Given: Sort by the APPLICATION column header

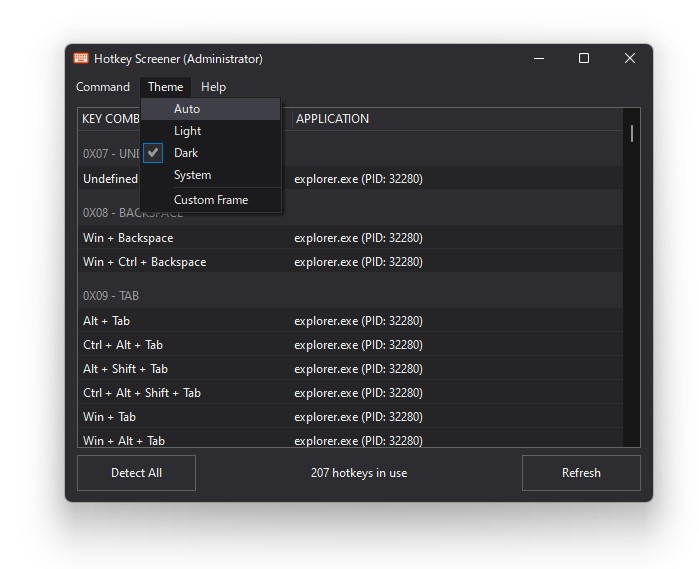Looking at the screenshot, I should 333,119.
